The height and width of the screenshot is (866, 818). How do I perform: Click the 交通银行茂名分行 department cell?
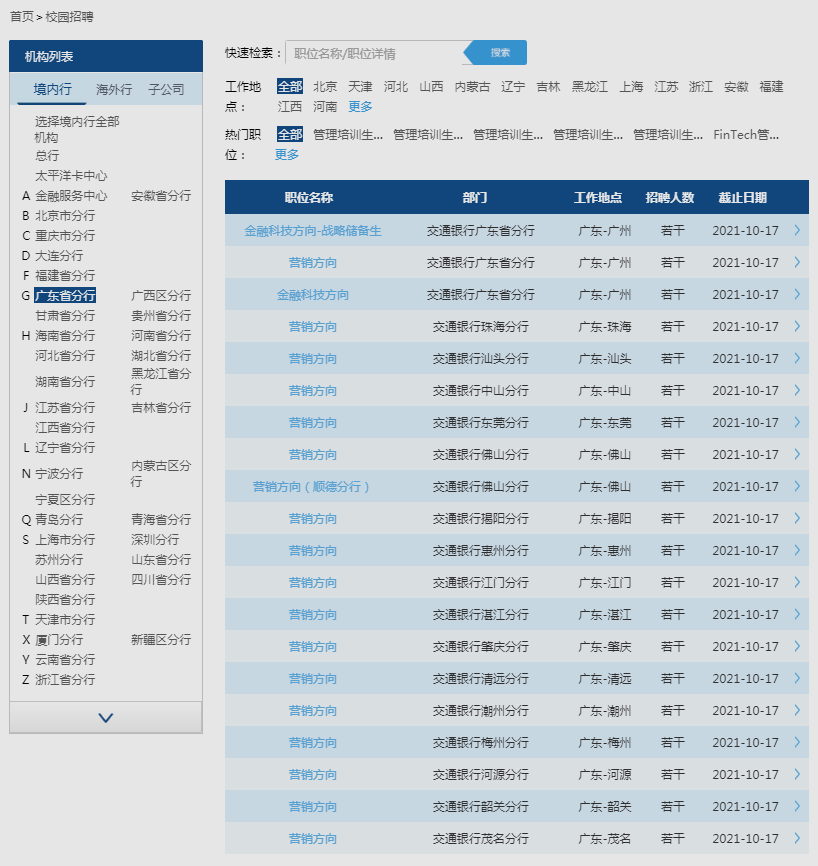[x=481, y=839]
